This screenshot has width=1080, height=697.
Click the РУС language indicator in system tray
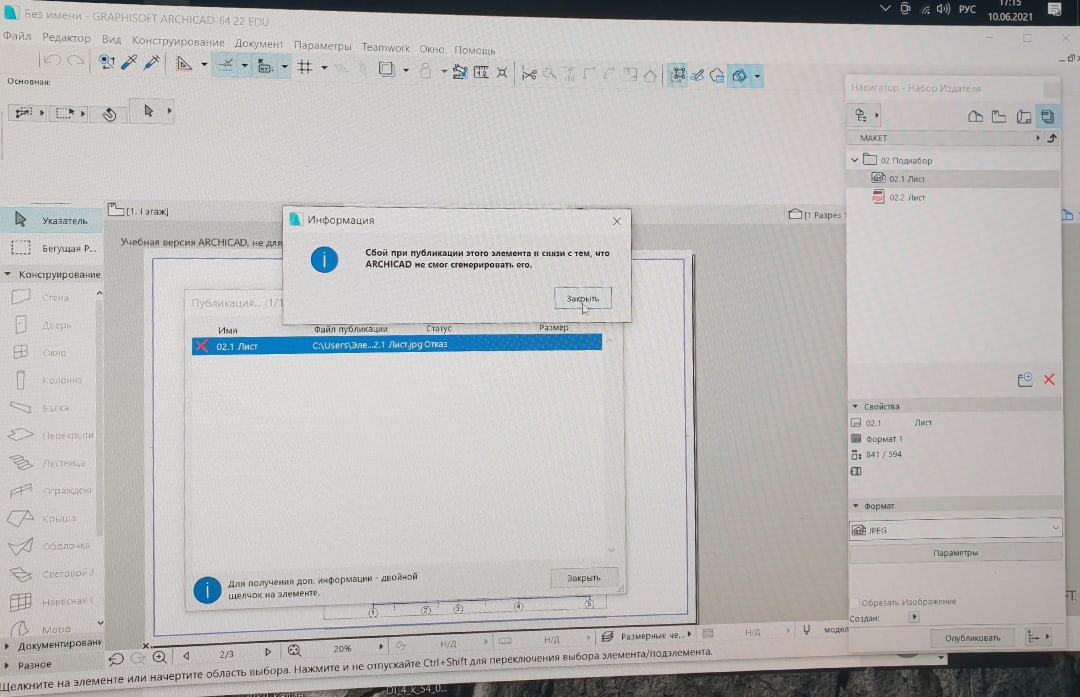(967, 9)
